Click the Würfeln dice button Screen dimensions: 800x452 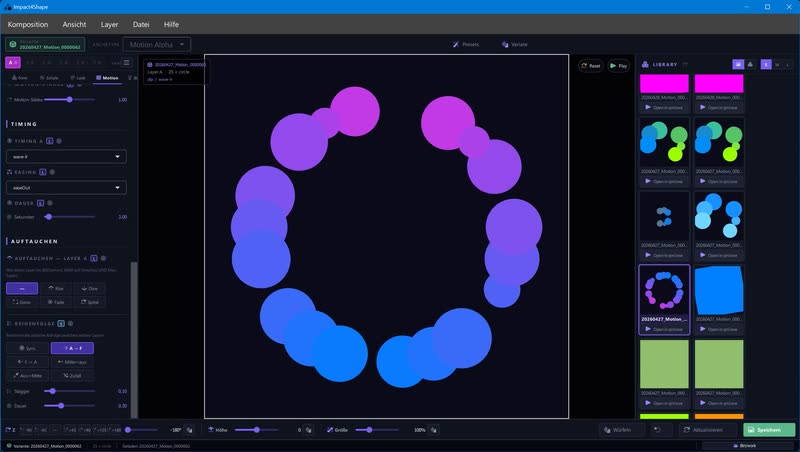[x=617, y=430]
